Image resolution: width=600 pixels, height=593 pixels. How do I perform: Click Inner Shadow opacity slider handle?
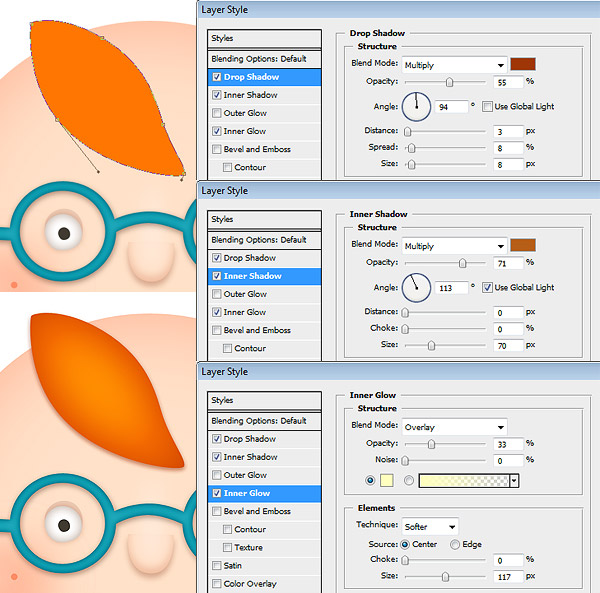(x=463, y=263)
